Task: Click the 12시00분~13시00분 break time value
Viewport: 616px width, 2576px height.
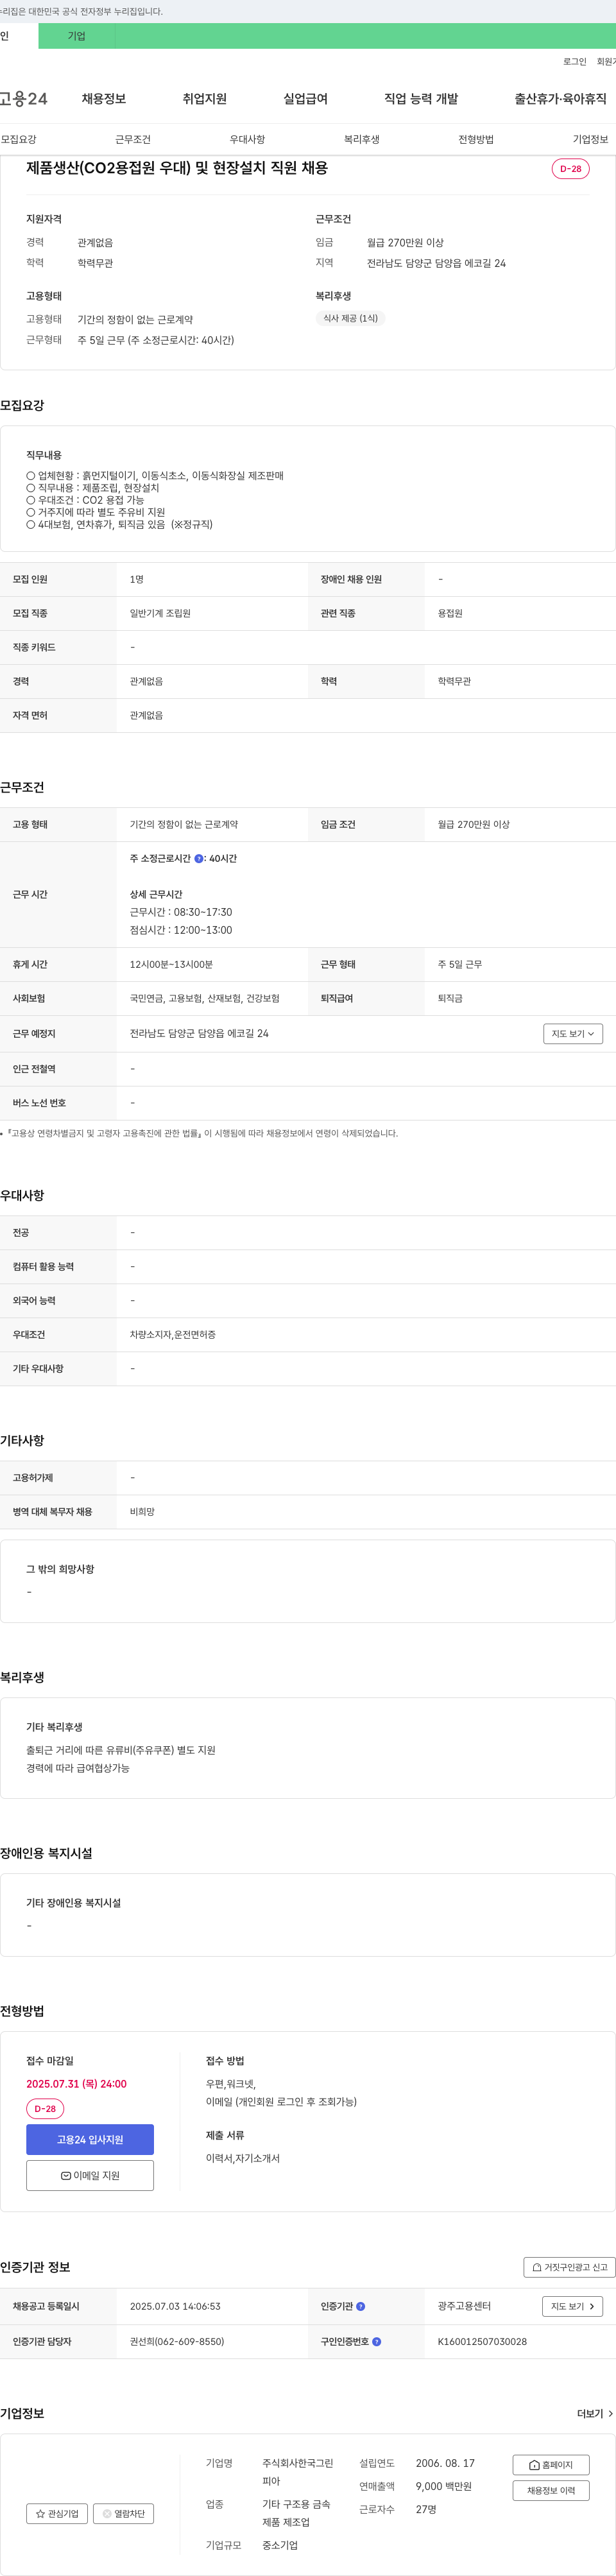Action: (171, 965)
